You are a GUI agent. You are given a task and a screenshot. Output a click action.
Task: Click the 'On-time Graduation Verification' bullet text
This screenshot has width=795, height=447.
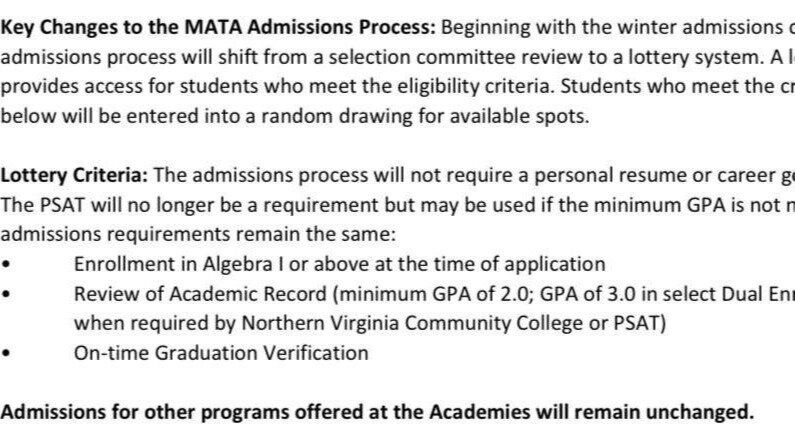click(x=221, y=352)
